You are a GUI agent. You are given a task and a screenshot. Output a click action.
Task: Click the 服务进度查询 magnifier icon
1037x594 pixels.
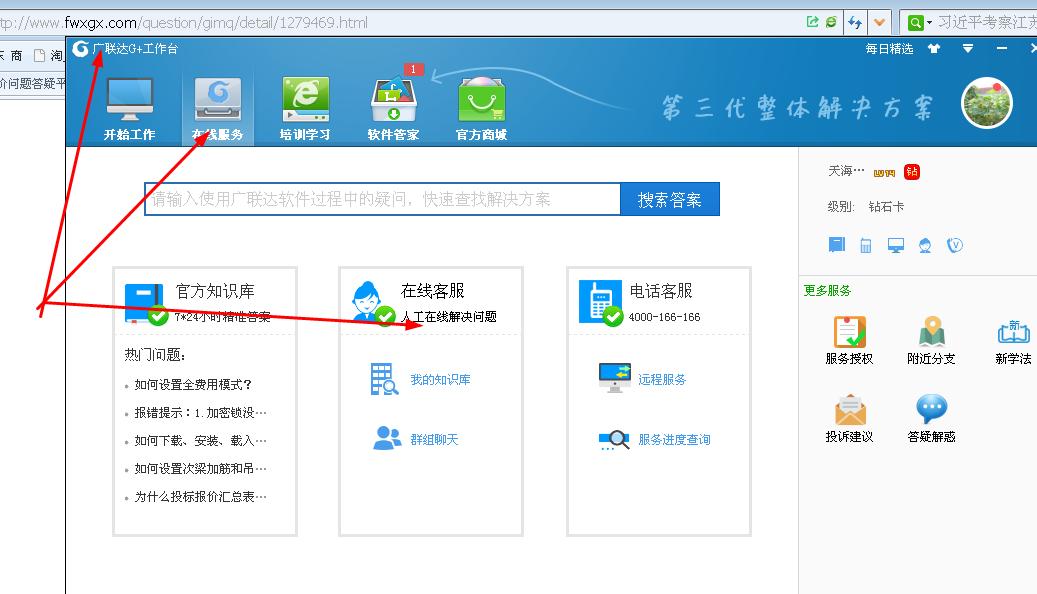pos(614,440)
